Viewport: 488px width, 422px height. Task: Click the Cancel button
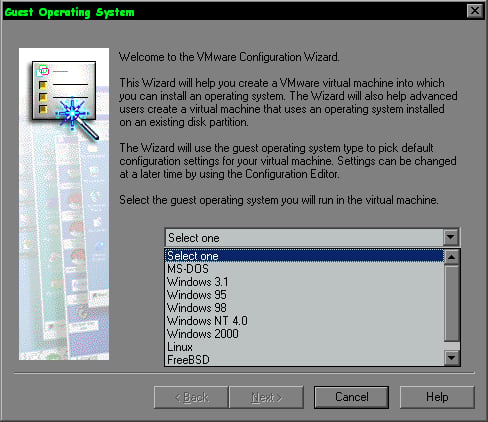(x=351, y=397)
